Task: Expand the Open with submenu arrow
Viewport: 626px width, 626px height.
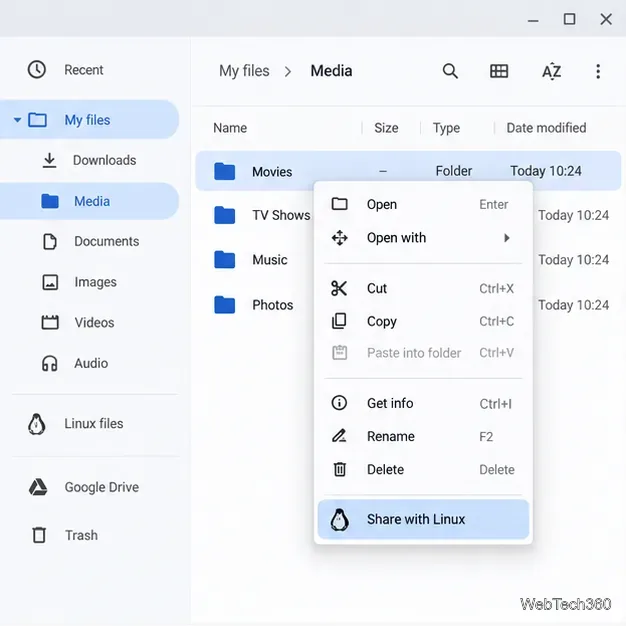Action: pyautogui.click(x=507, y=238)
